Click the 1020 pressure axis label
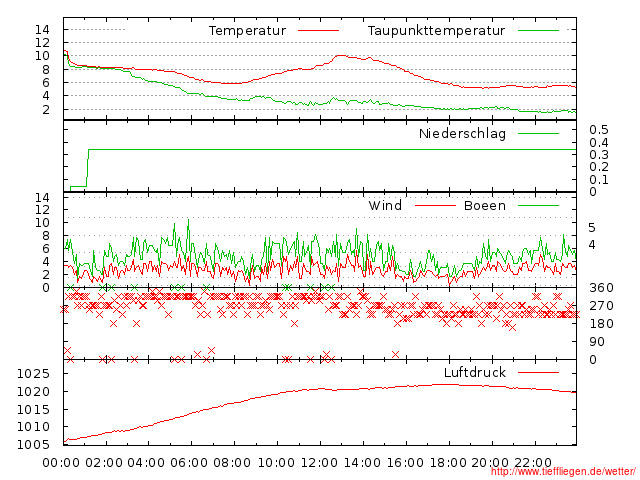 (x=33, y=392)
